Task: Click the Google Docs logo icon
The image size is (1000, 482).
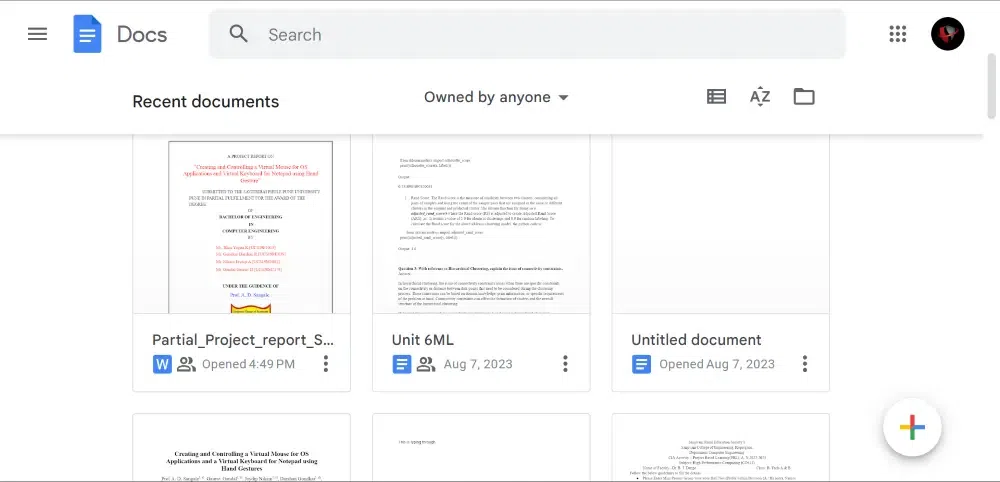Action: click(x=87, y=34)
